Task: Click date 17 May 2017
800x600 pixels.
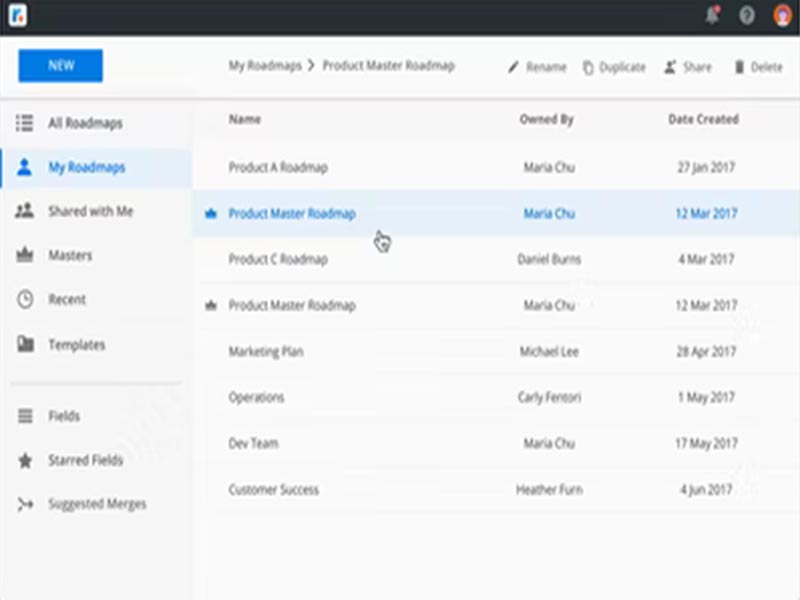Action: tap(706, 443)
